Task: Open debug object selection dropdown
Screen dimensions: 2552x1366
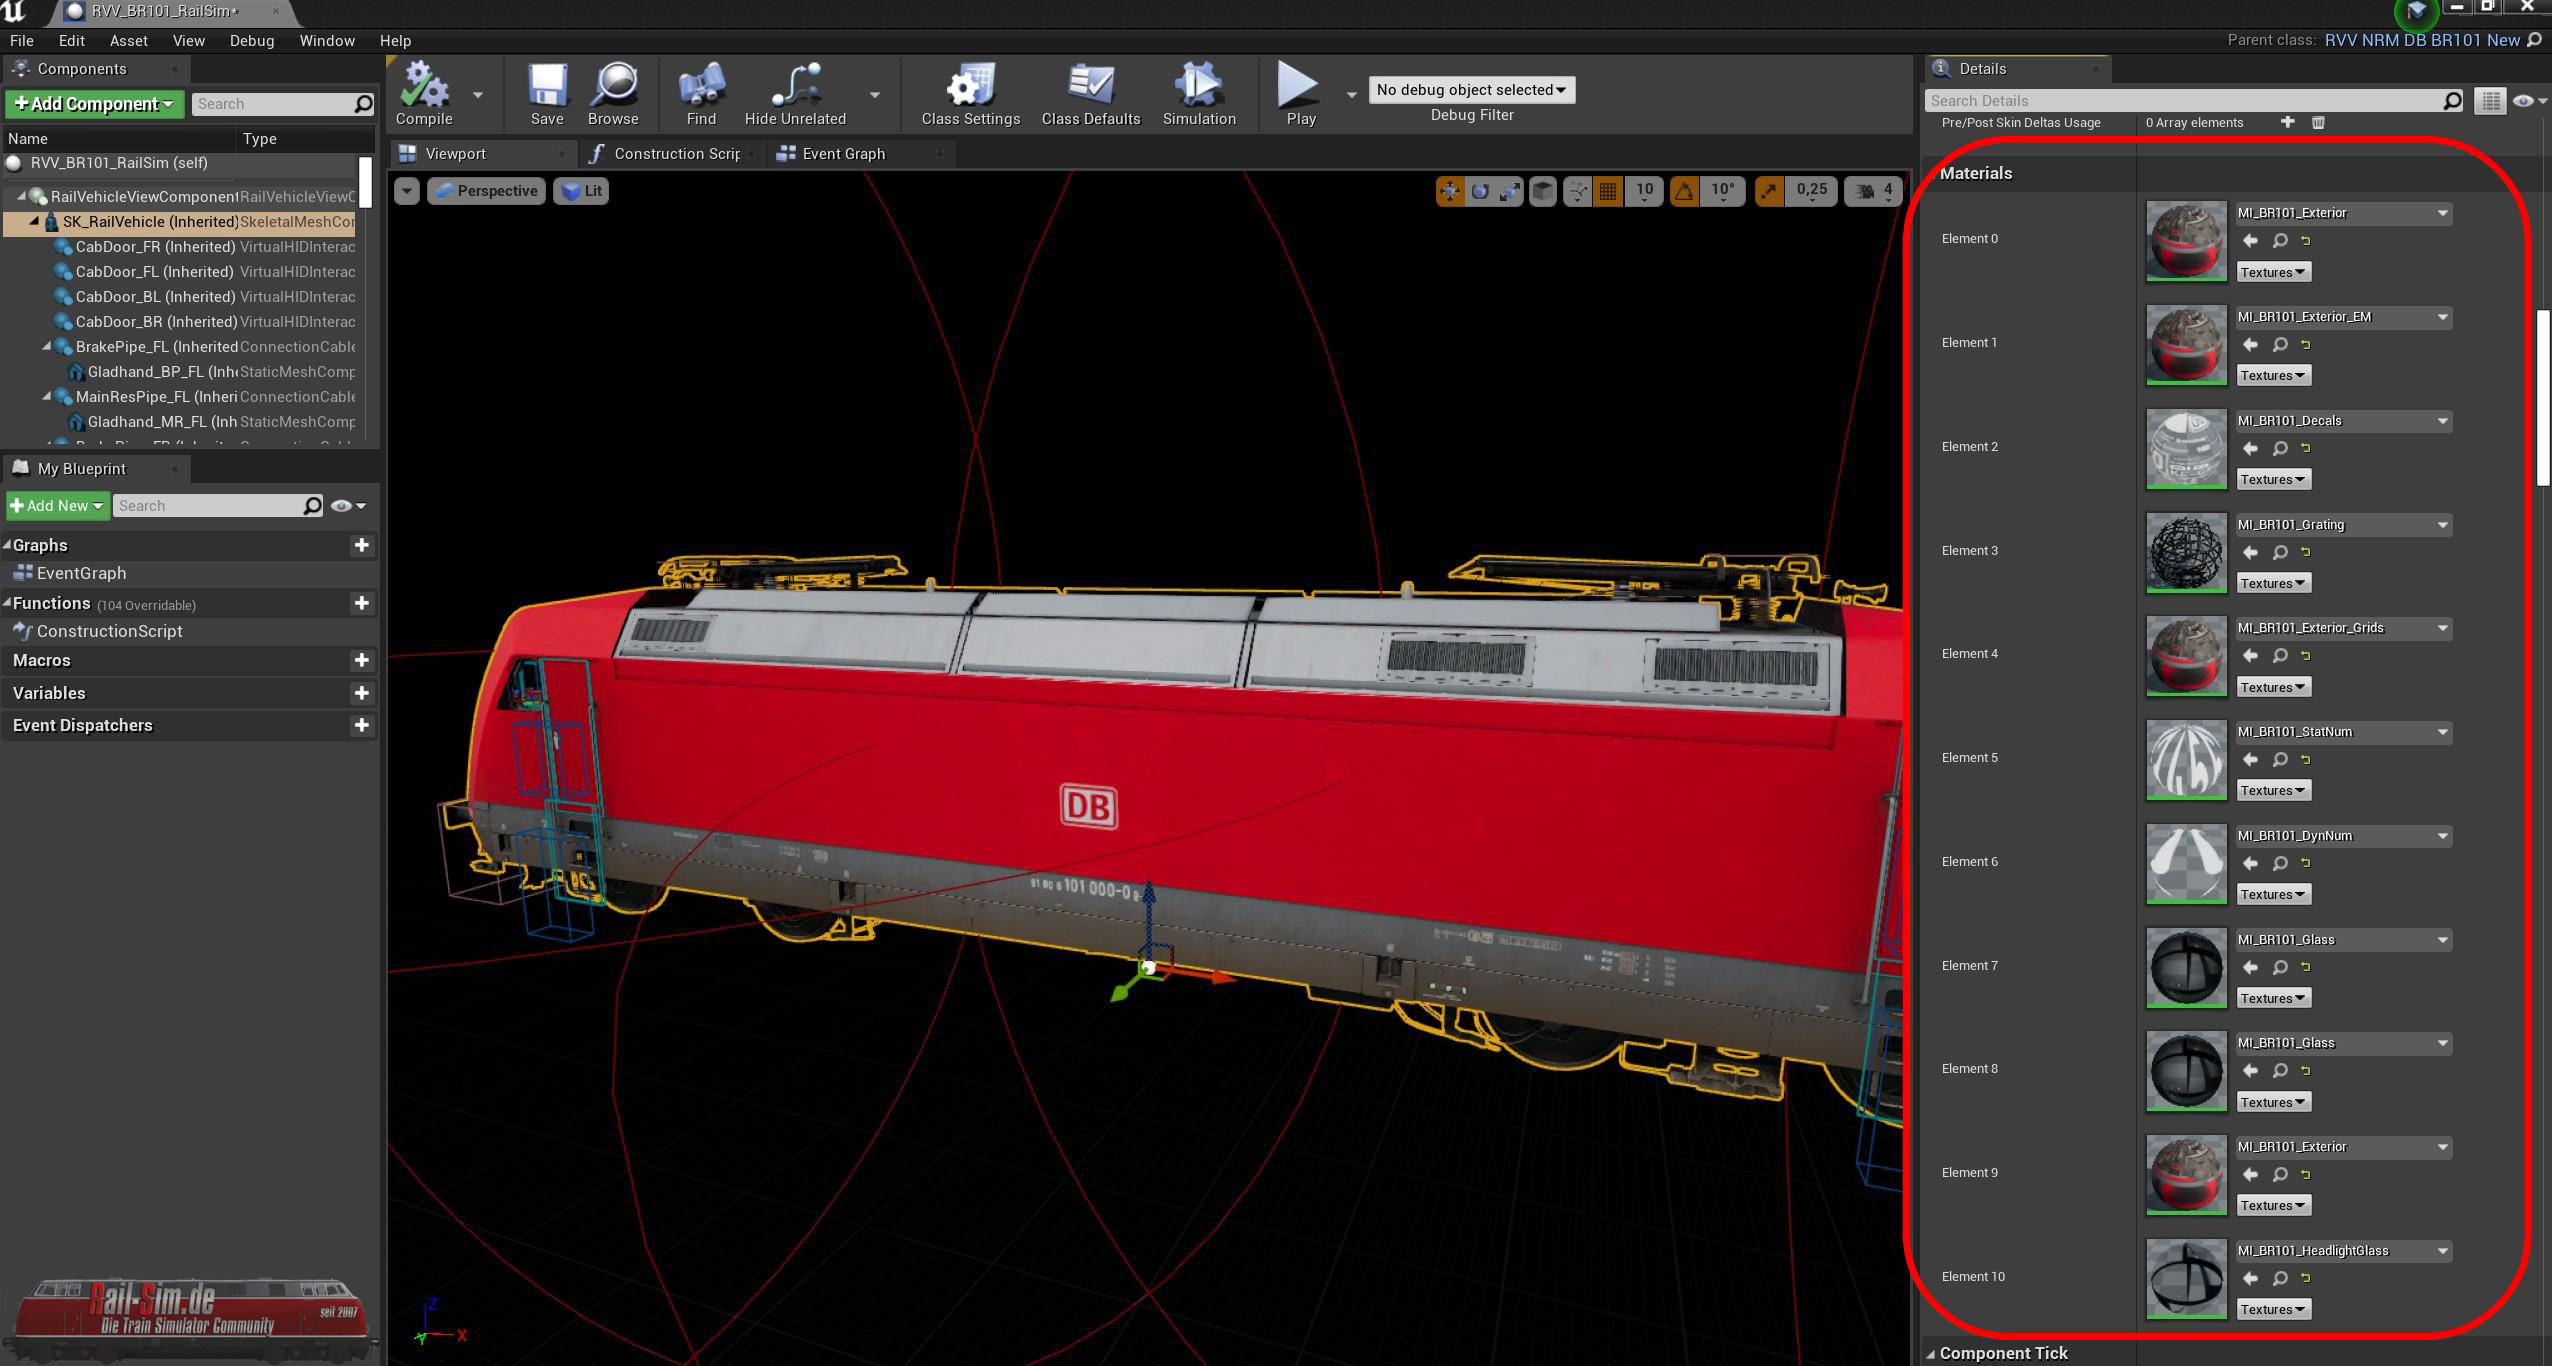Action: tap(1471, 90)
